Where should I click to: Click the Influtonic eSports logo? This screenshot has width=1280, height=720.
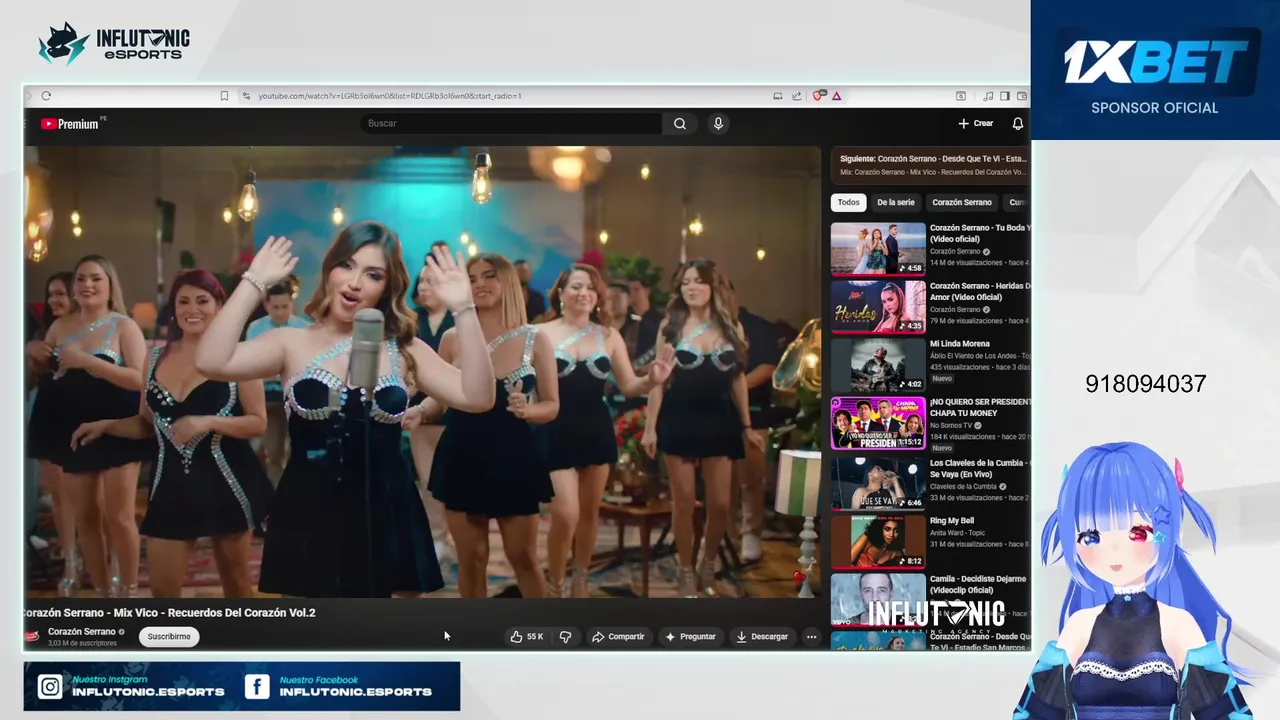[114, 44]
